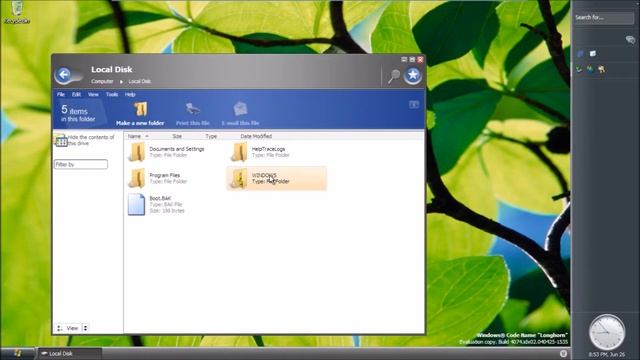Sort by the Size column header
640x360 pixels.
177,136
